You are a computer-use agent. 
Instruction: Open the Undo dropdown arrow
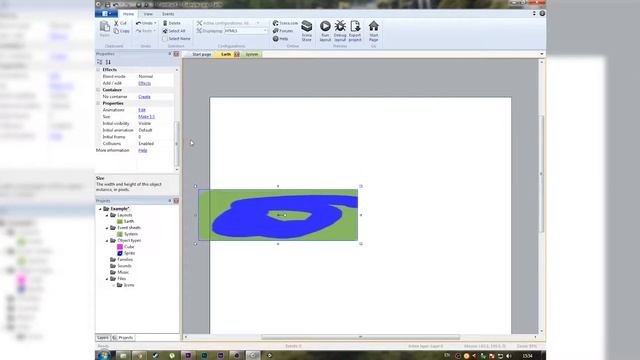155,23
